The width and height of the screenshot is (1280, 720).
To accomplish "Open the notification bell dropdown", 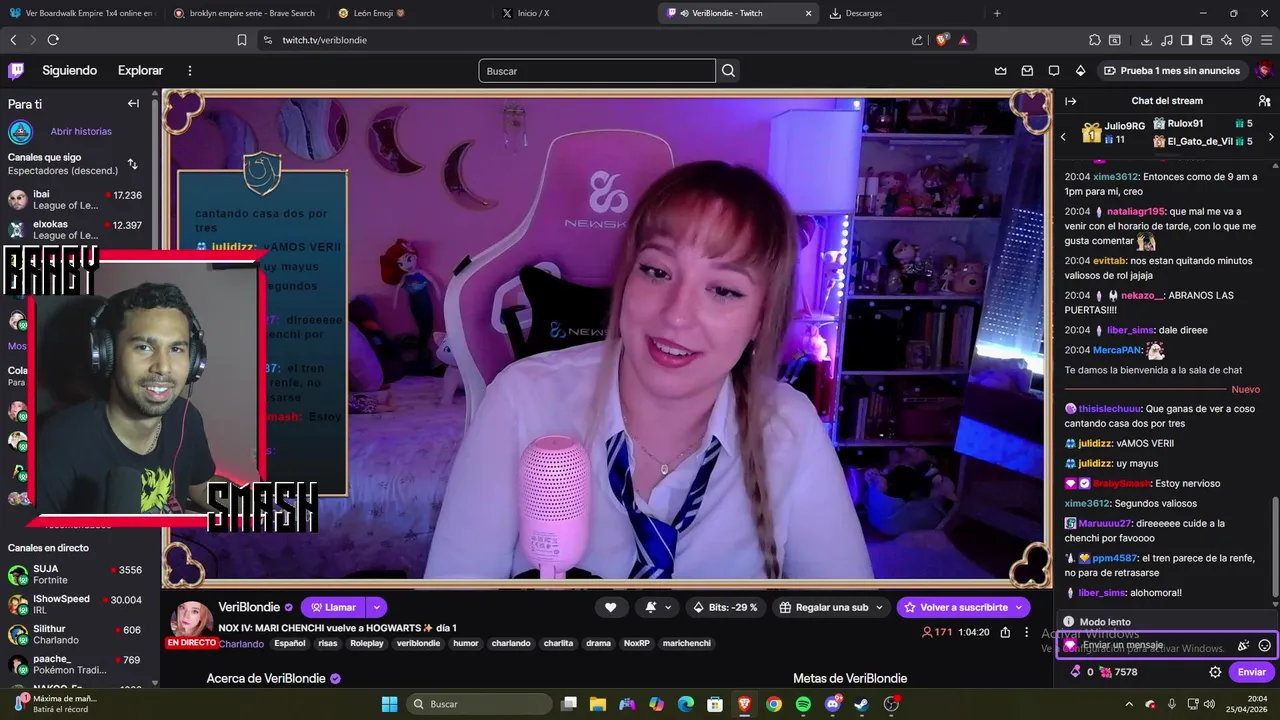I will click(x=656, y=607).
